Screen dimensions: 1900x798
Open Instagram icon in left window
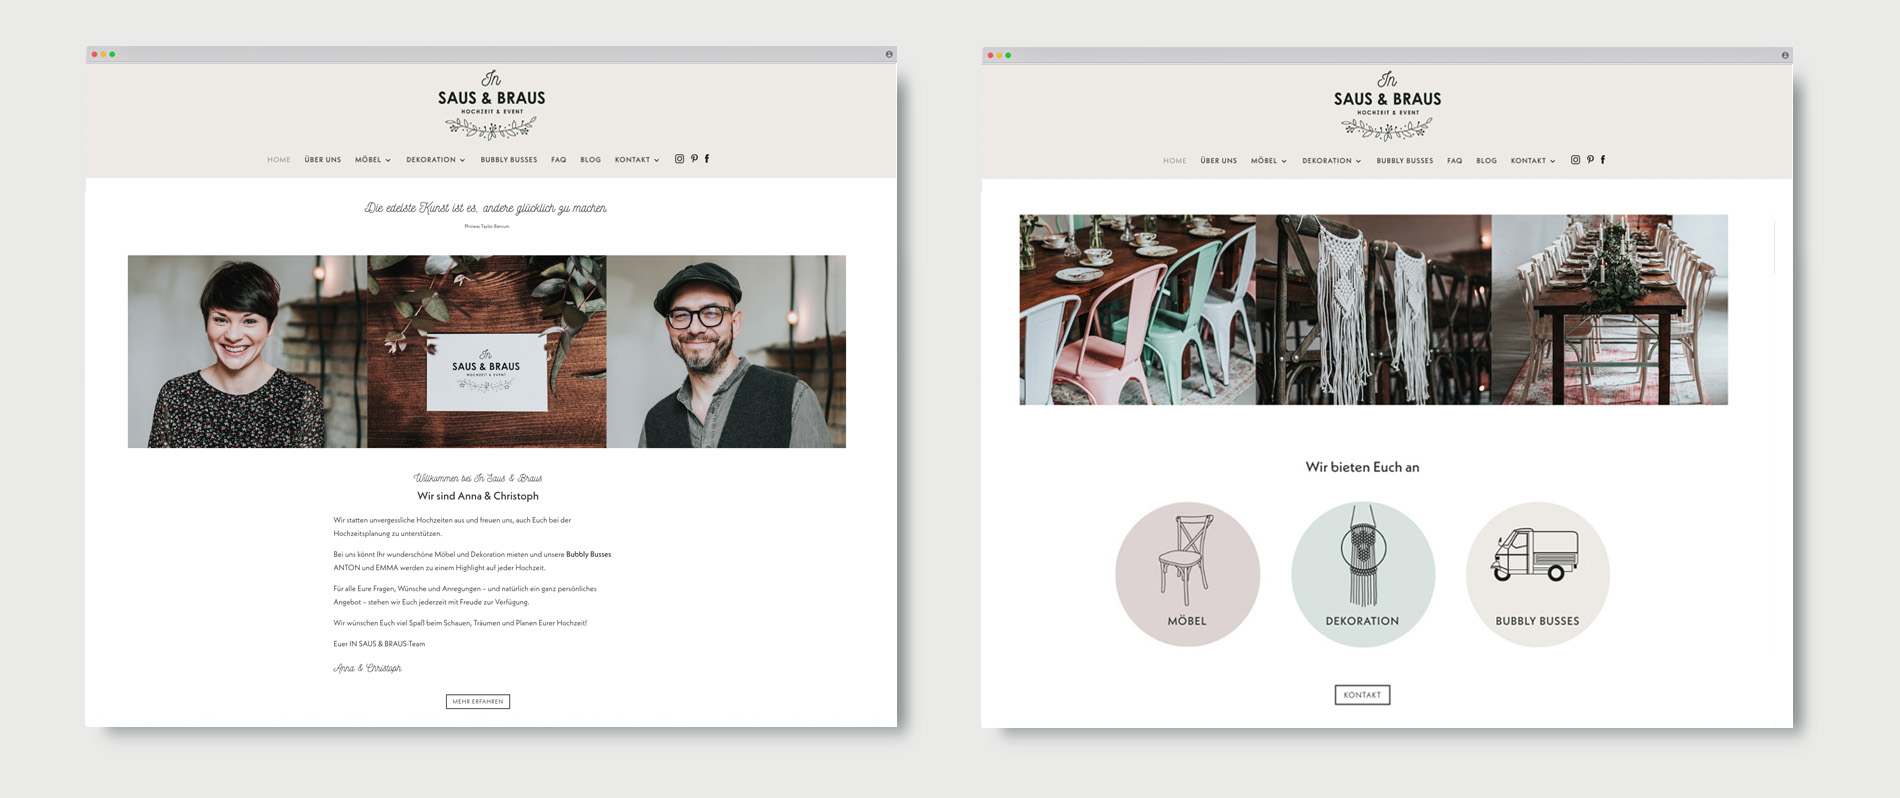tap(679, 159)
